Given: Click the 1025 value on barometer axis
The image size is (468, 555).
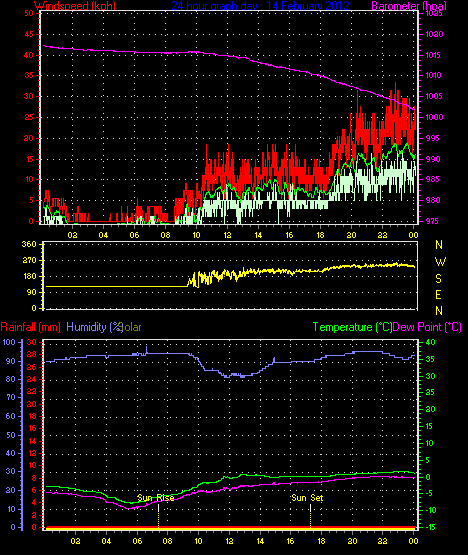Looking at the screenshot, I should click(x=434, y=13).
